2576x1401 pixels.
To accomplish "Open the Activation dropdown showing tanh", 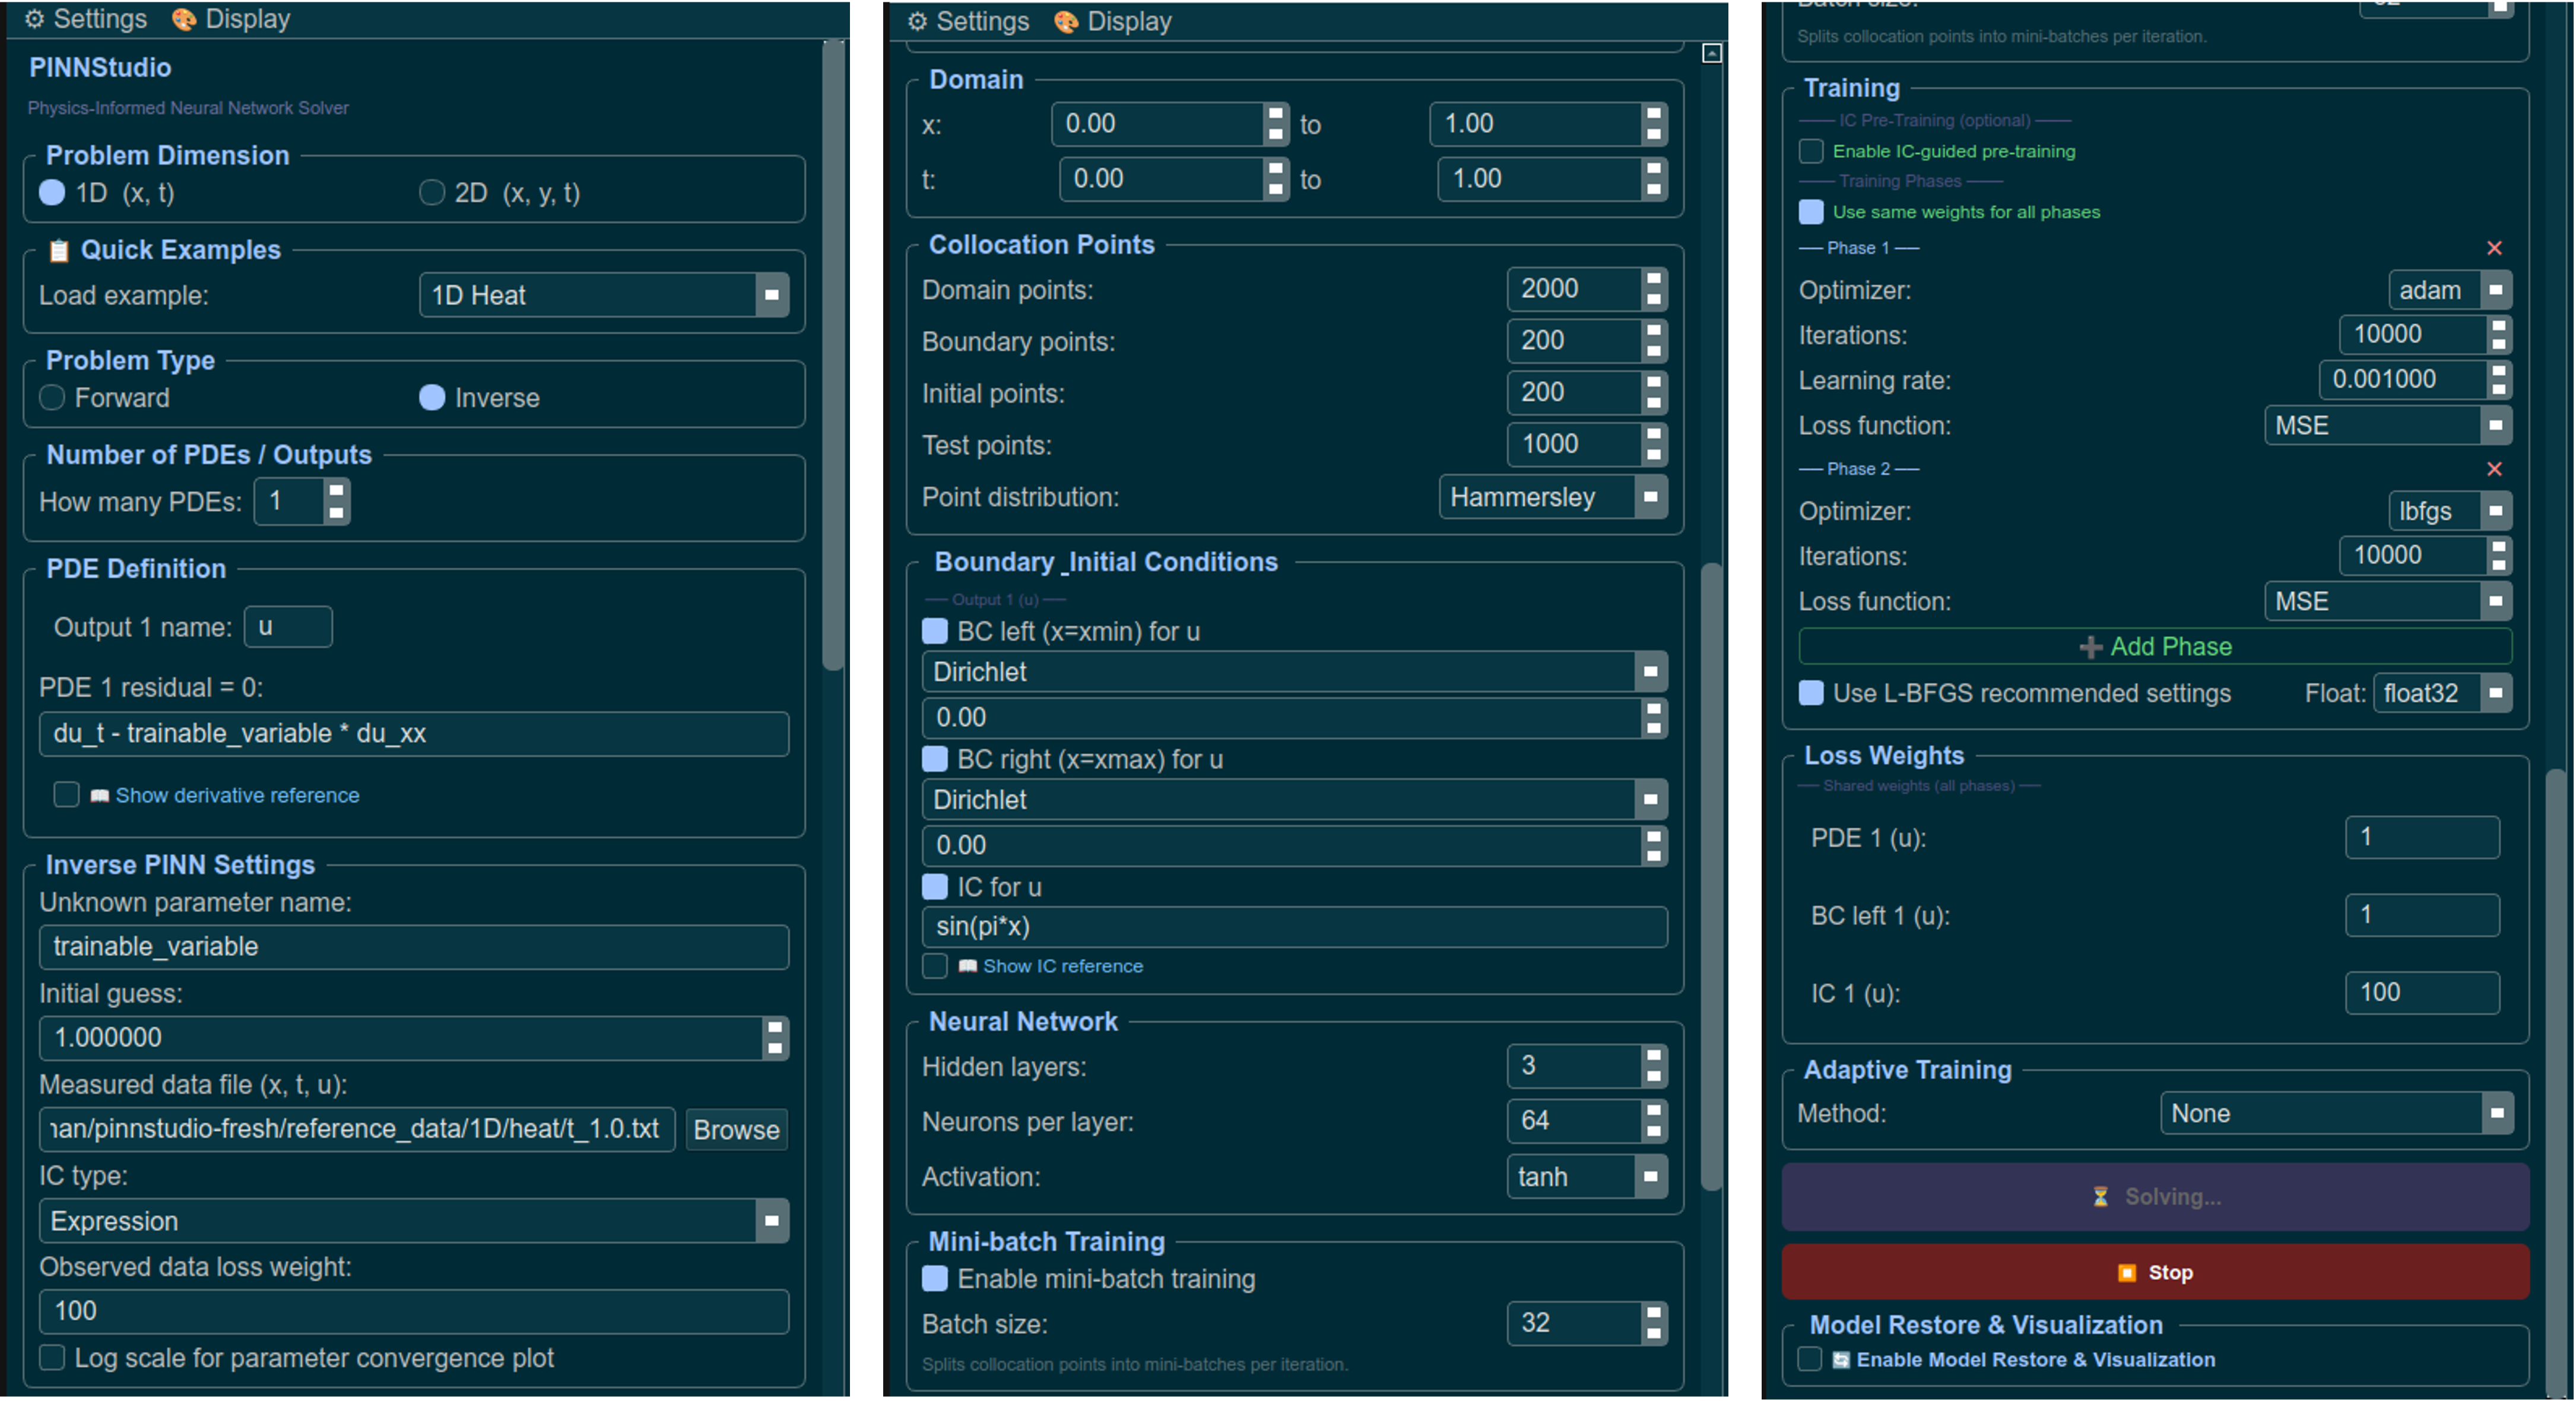I will point(1587,1177).
